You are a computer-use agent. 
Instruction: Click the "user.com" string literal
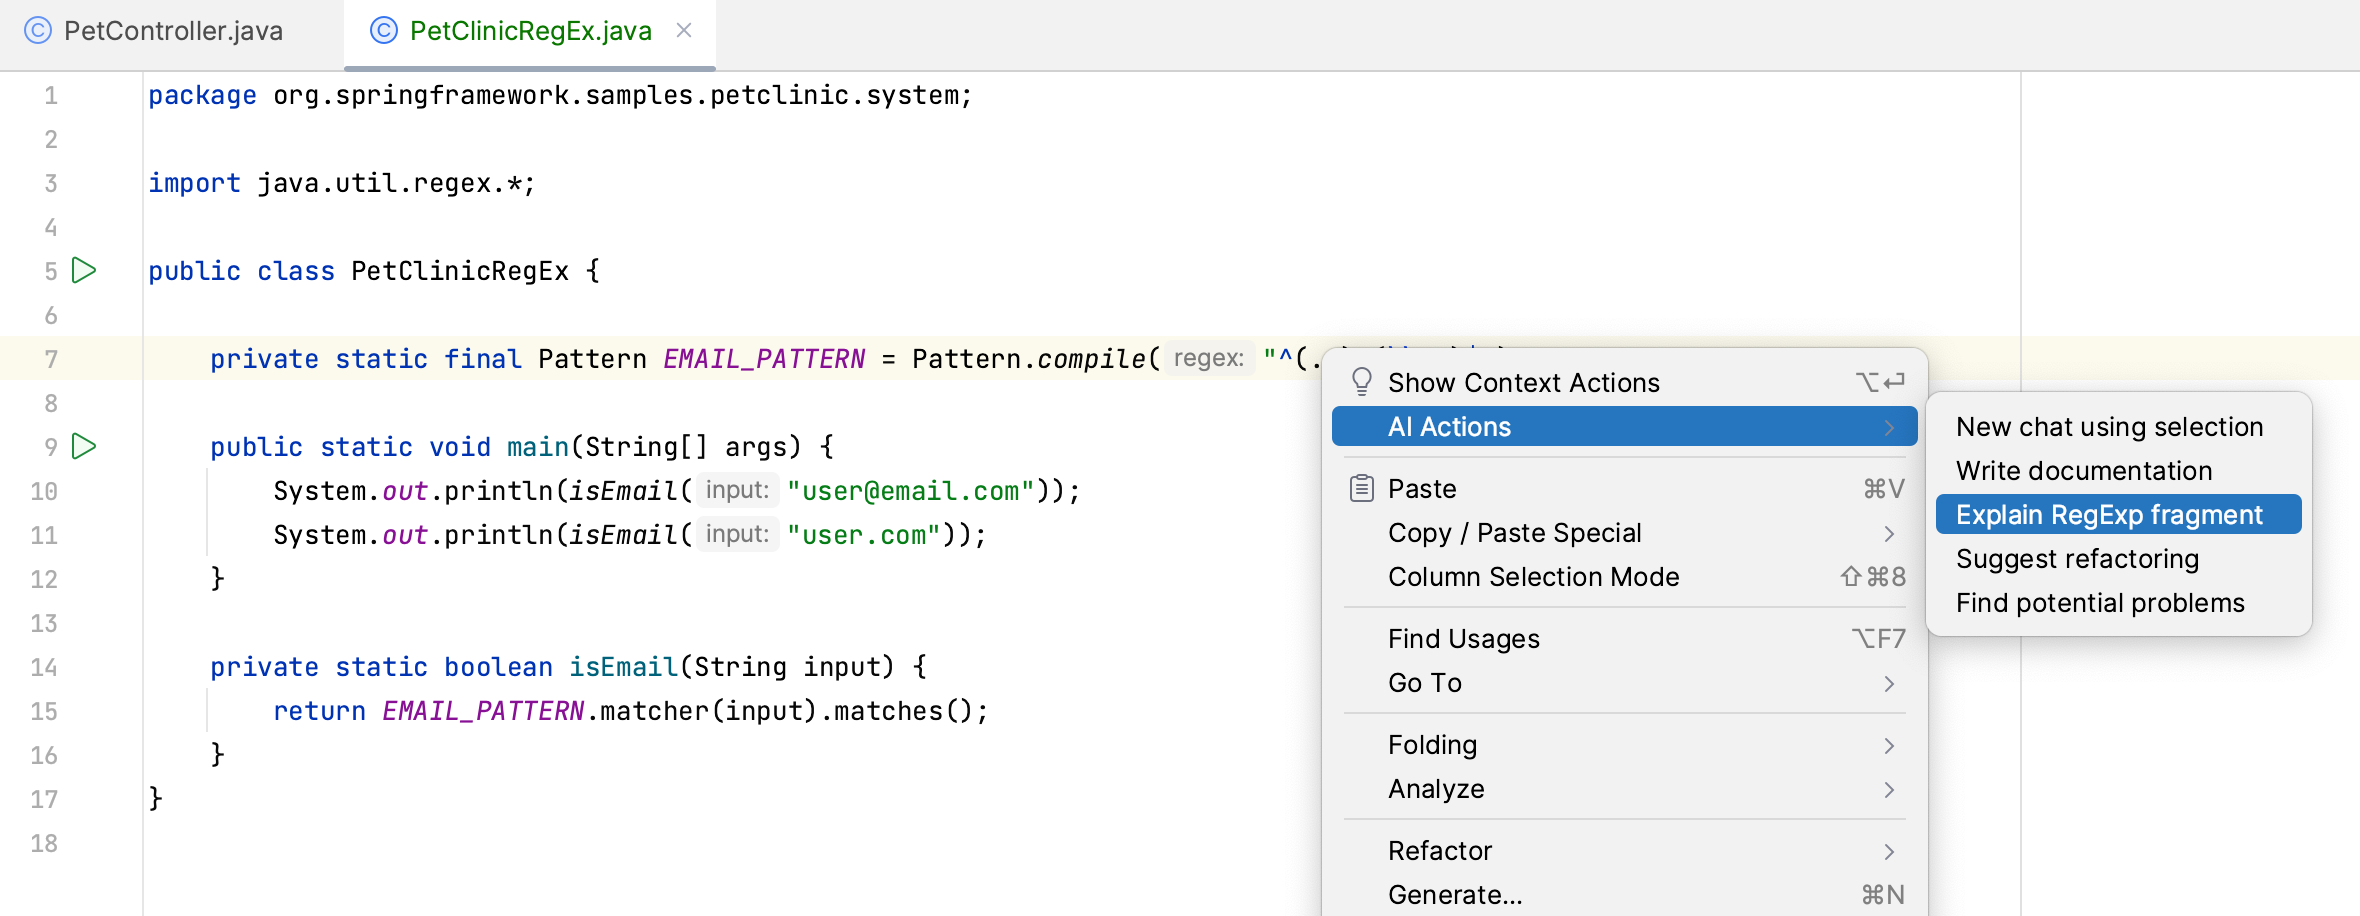tap(864, 534)
